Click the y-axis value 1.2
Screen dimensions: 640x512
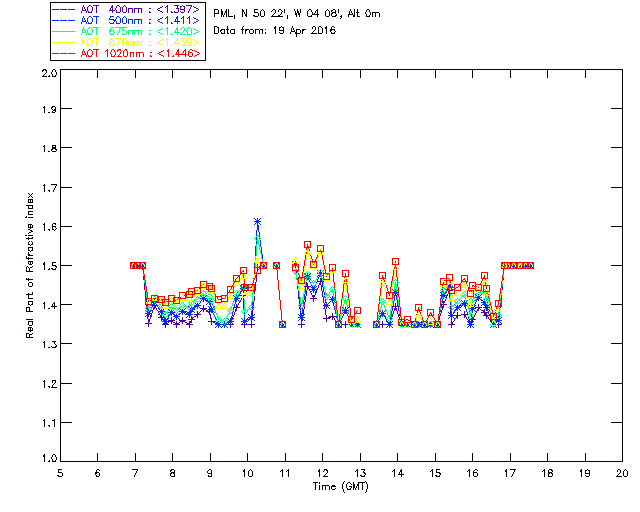pyautogui.click(x=49, y=384)
